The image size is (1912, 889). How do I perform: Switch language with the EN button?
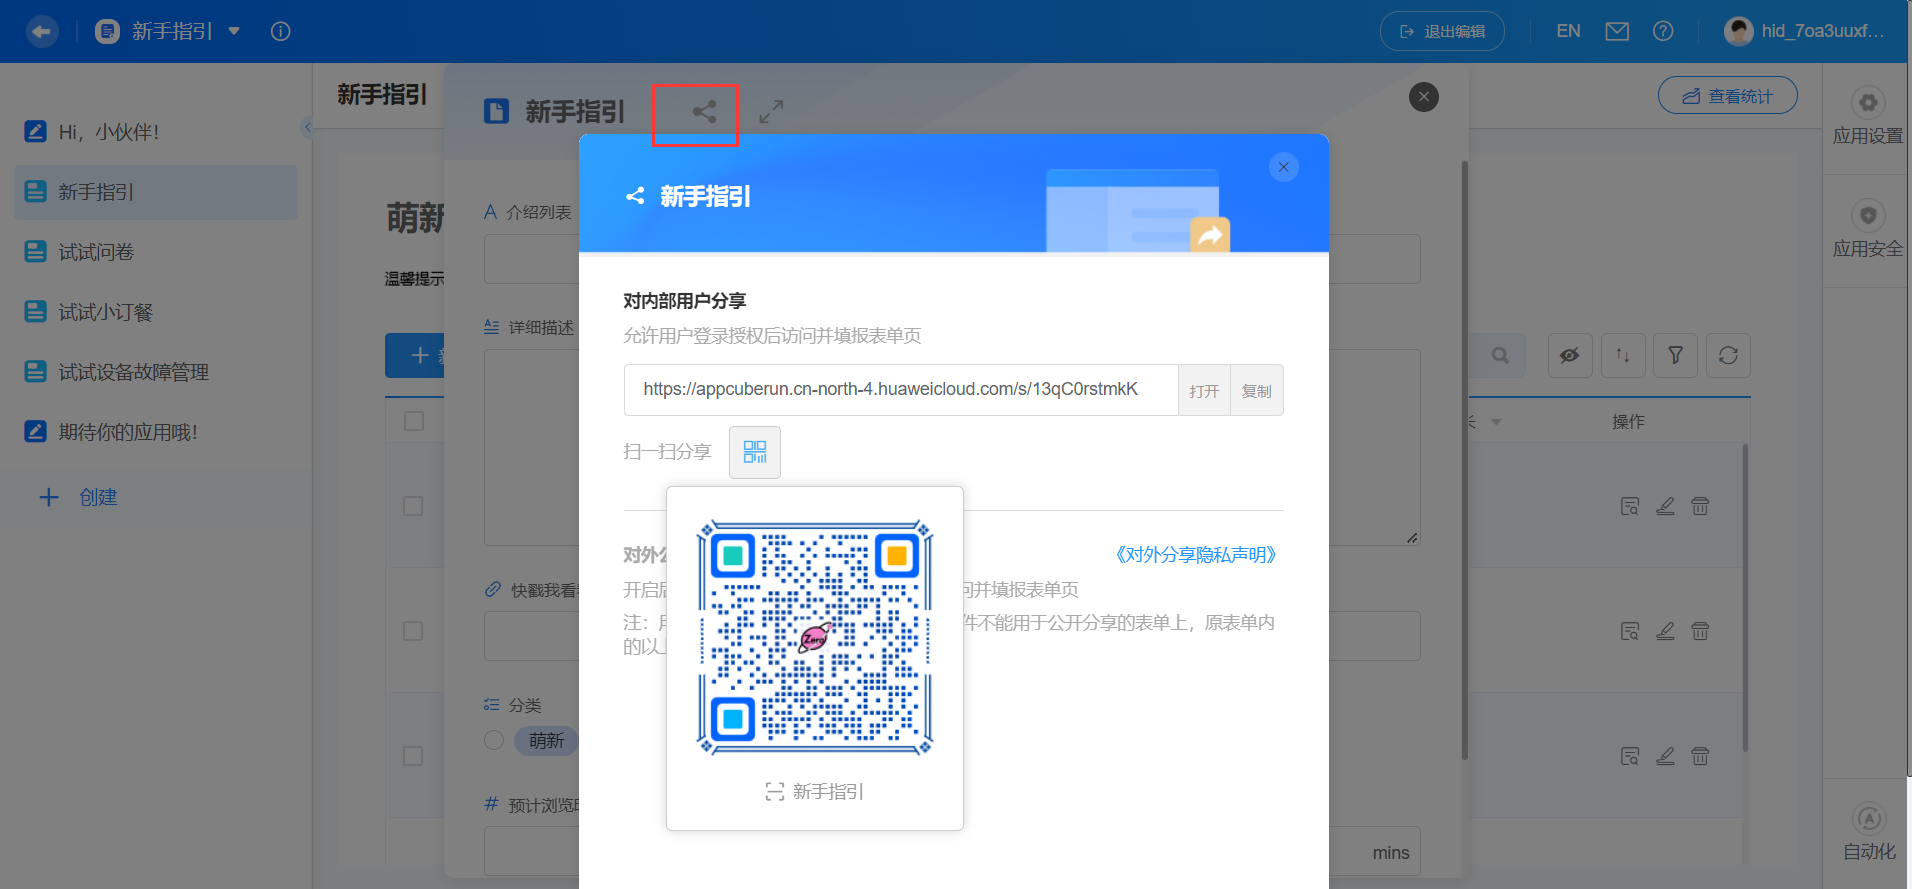1568,31
